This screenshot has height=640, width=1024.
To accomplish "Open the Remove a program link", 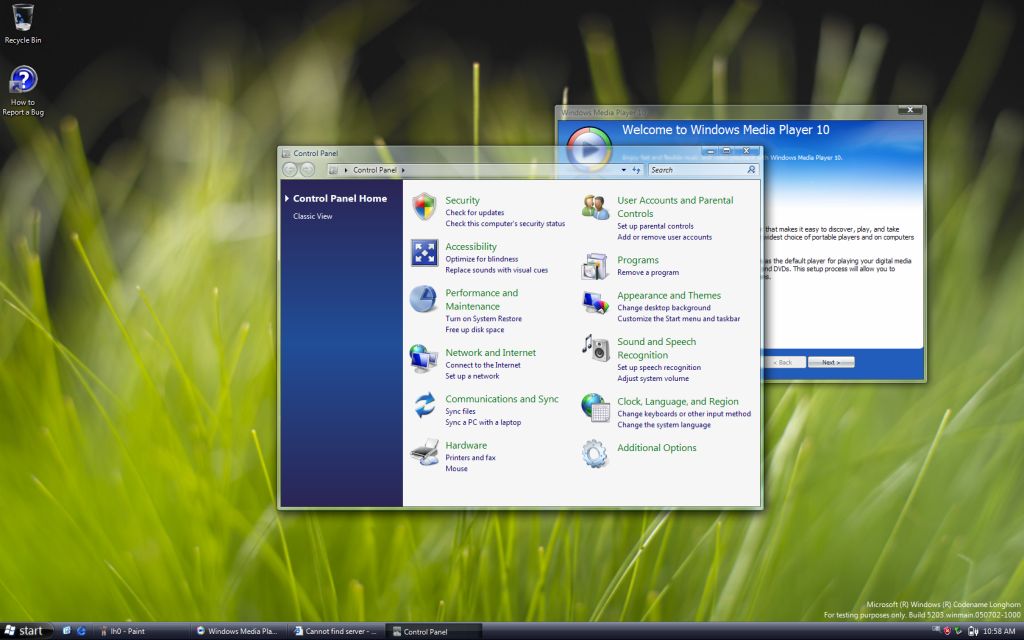I will pos(648,272).
